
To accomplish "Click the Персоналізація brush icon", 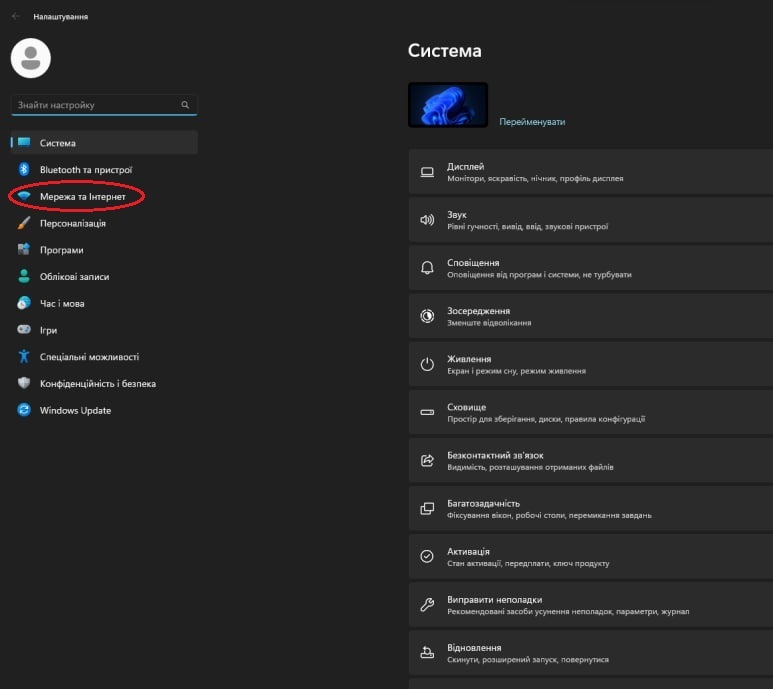I will 24,223.
